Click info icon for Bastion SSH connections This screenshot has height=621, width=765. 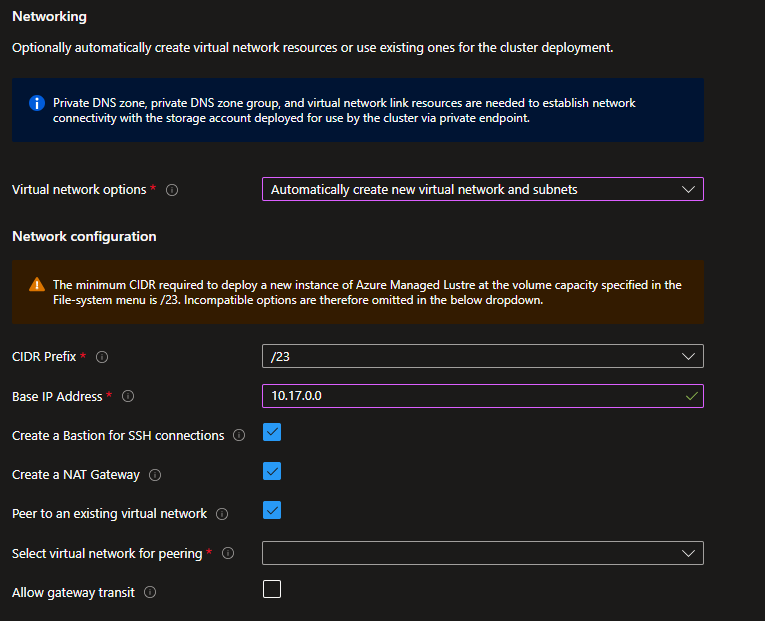click(x=238, y=436)
